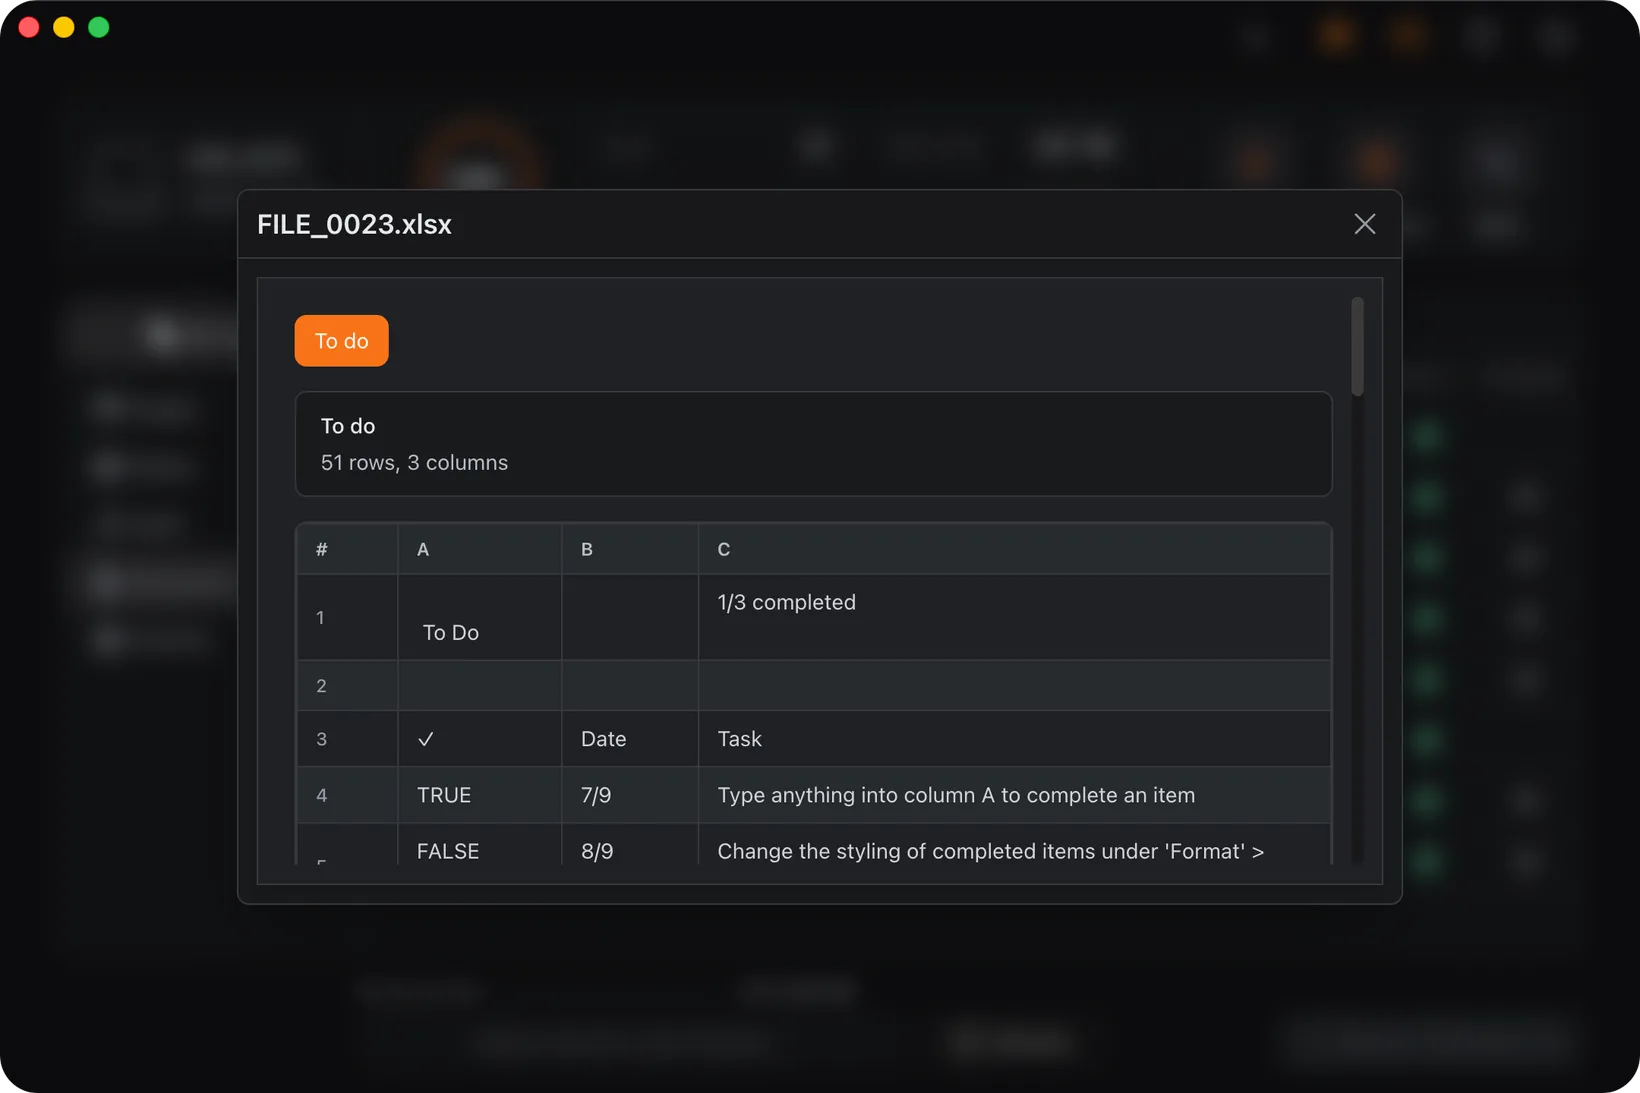Select the 'To Do' cell in row 1

click(x=479, y=617)
